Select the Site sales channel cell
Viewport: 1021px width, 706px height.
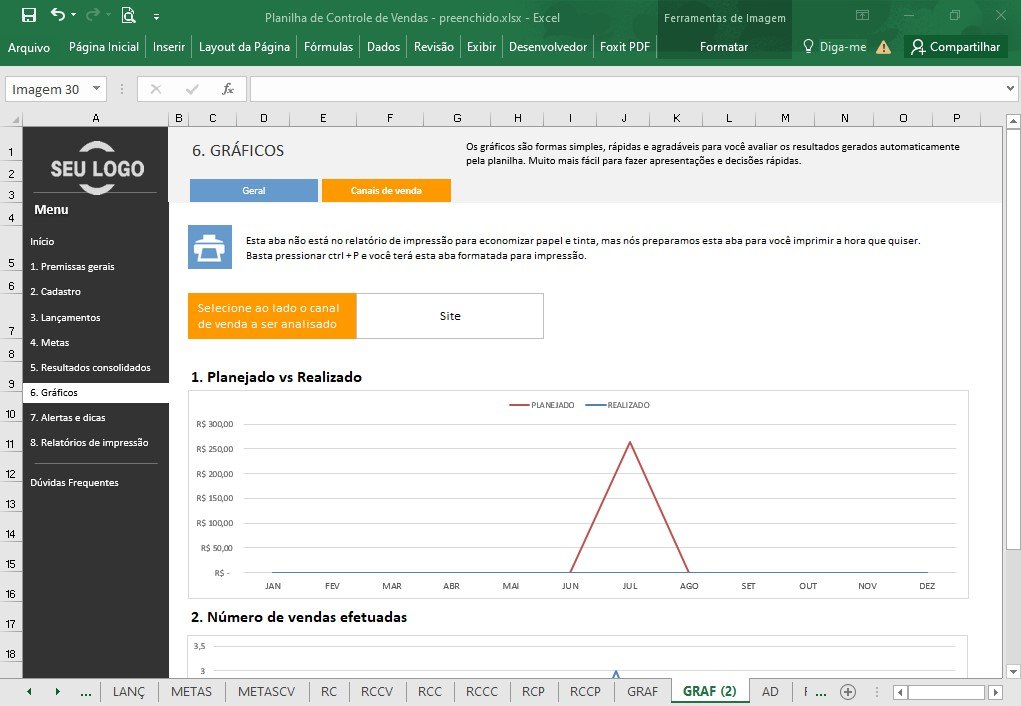click(450, 316)
